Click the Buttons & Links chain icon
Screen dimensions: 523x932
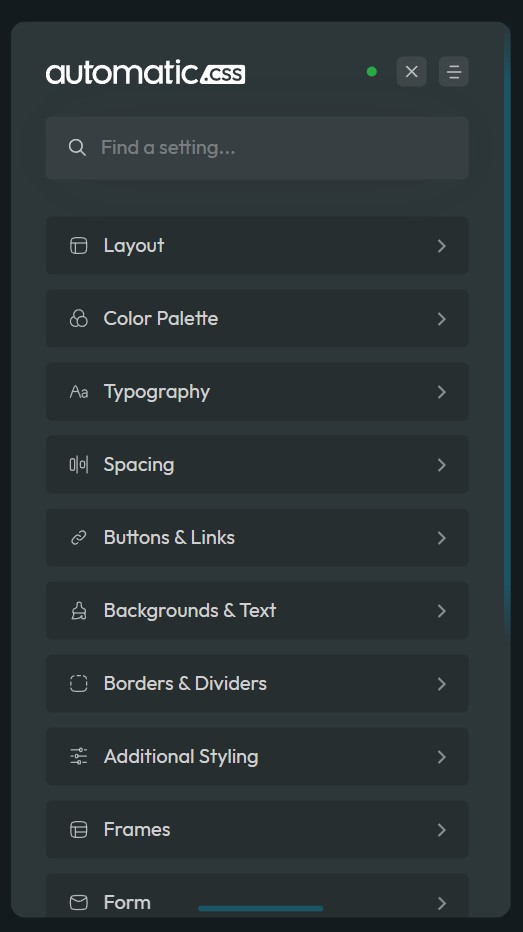(x=78, y=538)
